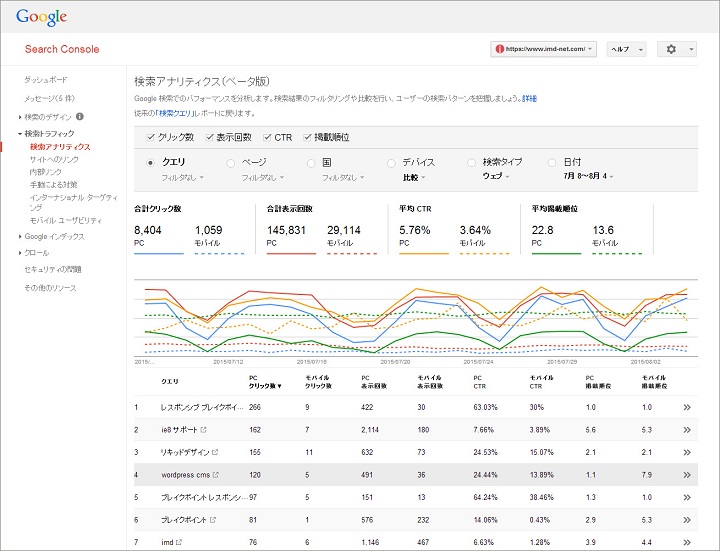Open 内部リンク in sidebar
Screen dimensions: 720x551
[45, 172]
